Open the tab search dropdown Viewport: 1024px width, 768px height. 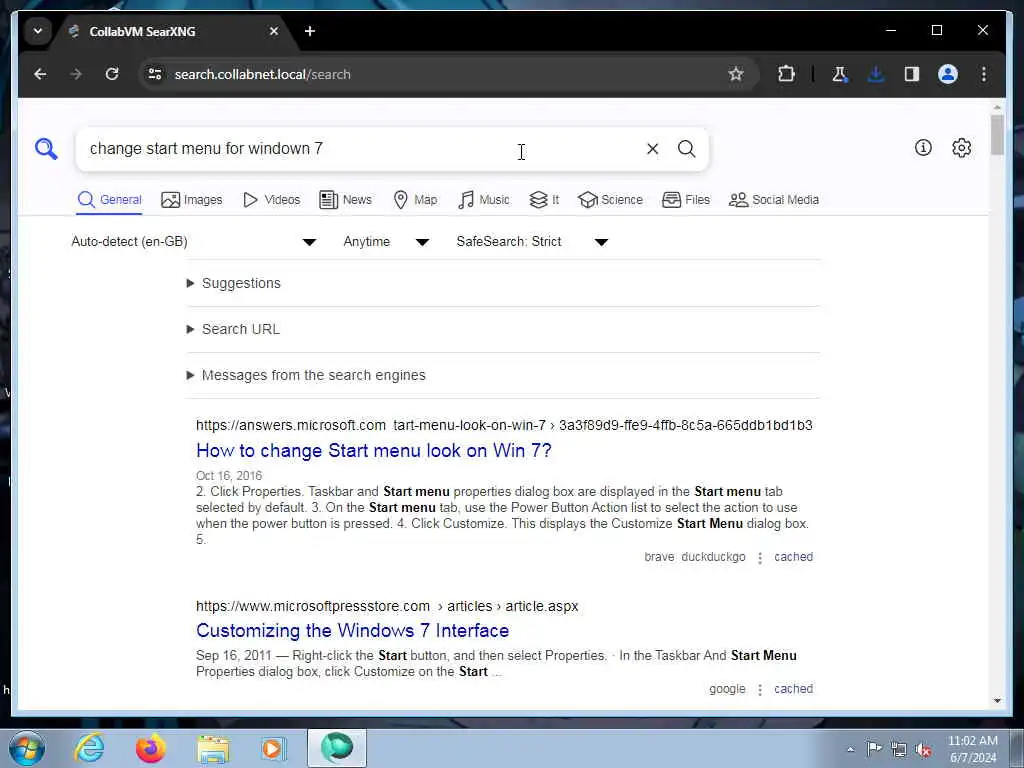[38, 31]
